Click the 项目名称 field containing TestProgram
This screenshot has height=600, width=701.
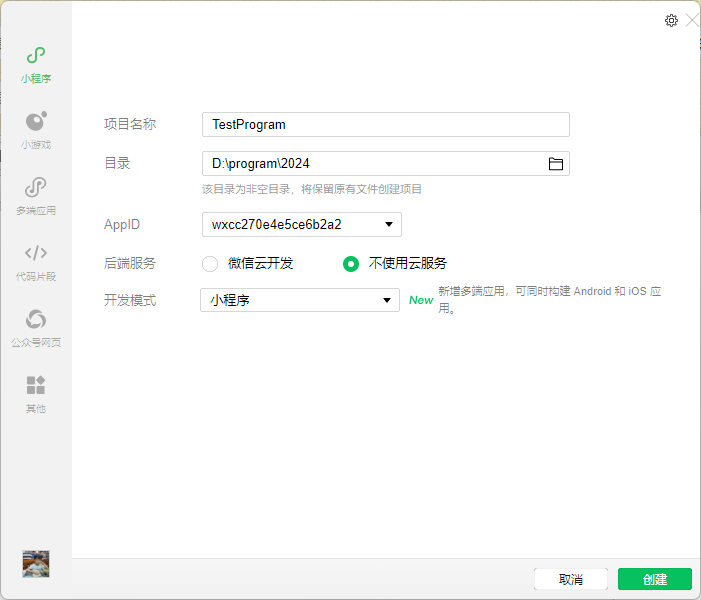point(386,124)
